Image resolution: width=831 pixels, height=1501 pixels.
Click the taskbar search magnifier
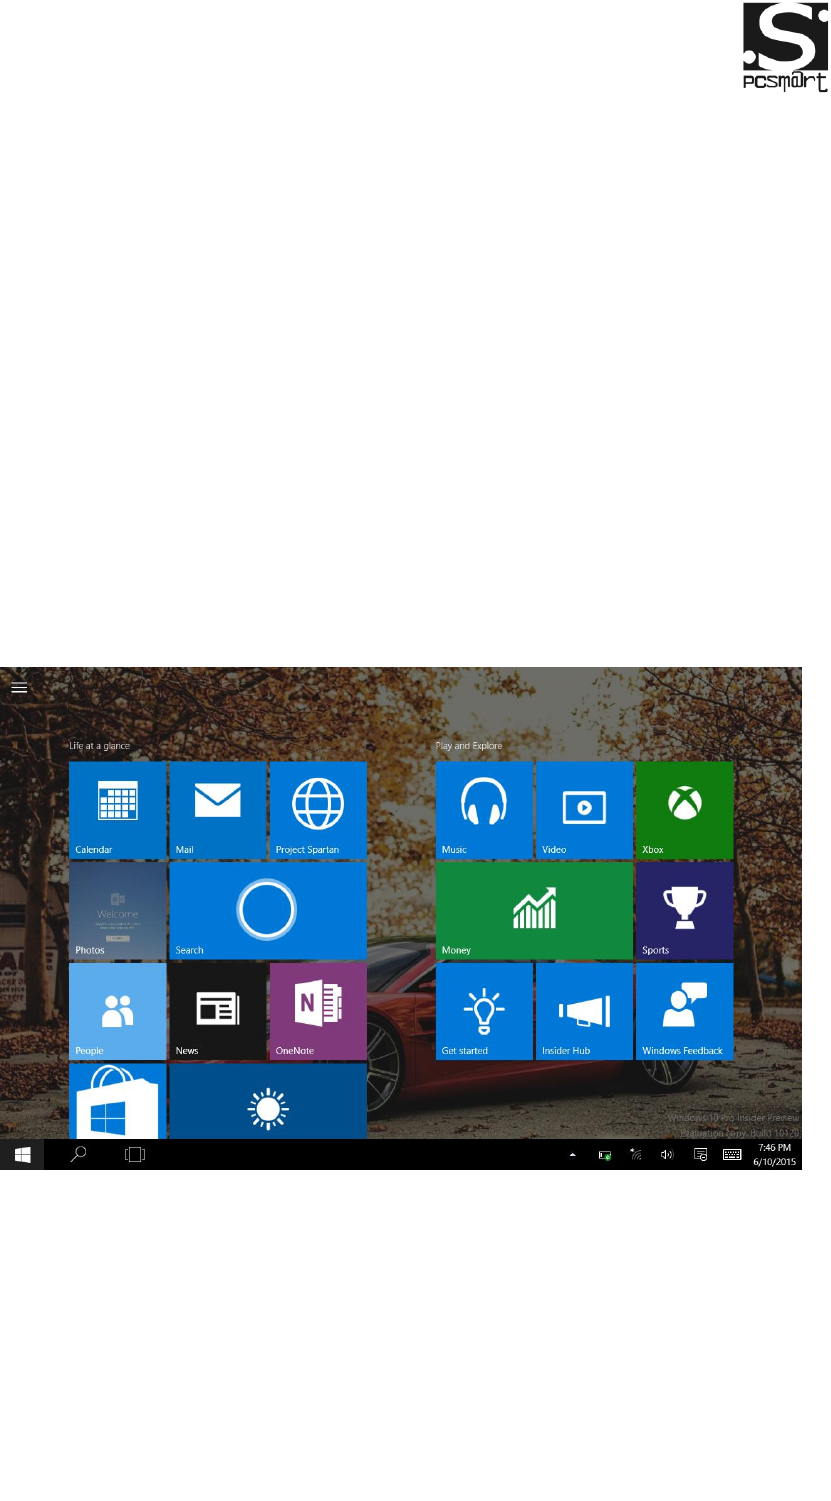[x=78, y=1154]
